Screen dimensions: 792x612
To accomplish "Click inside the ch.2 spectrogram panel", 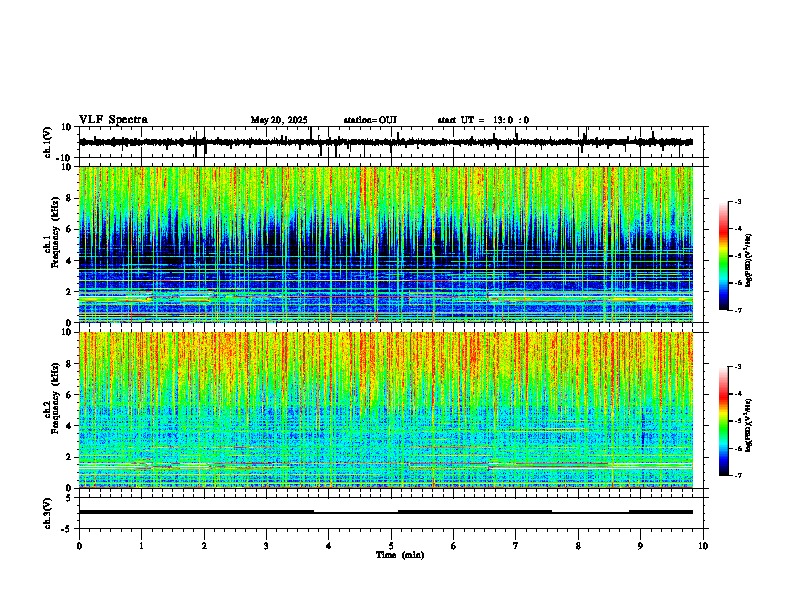I will coord(386,410).
